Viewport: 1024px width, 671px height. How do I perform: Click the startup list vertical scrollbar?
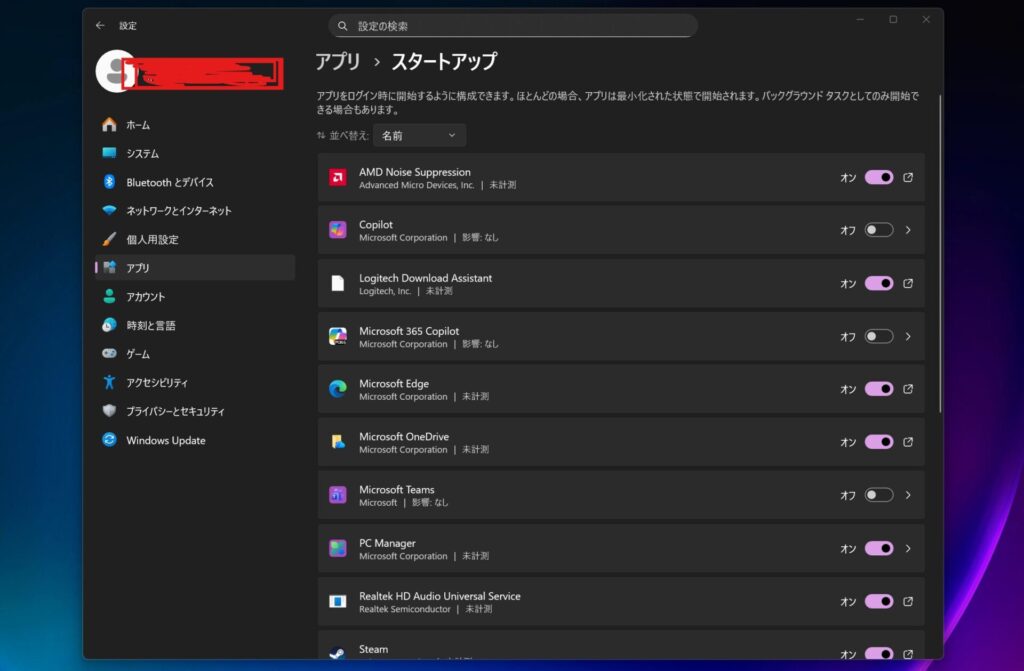[940, 250]
